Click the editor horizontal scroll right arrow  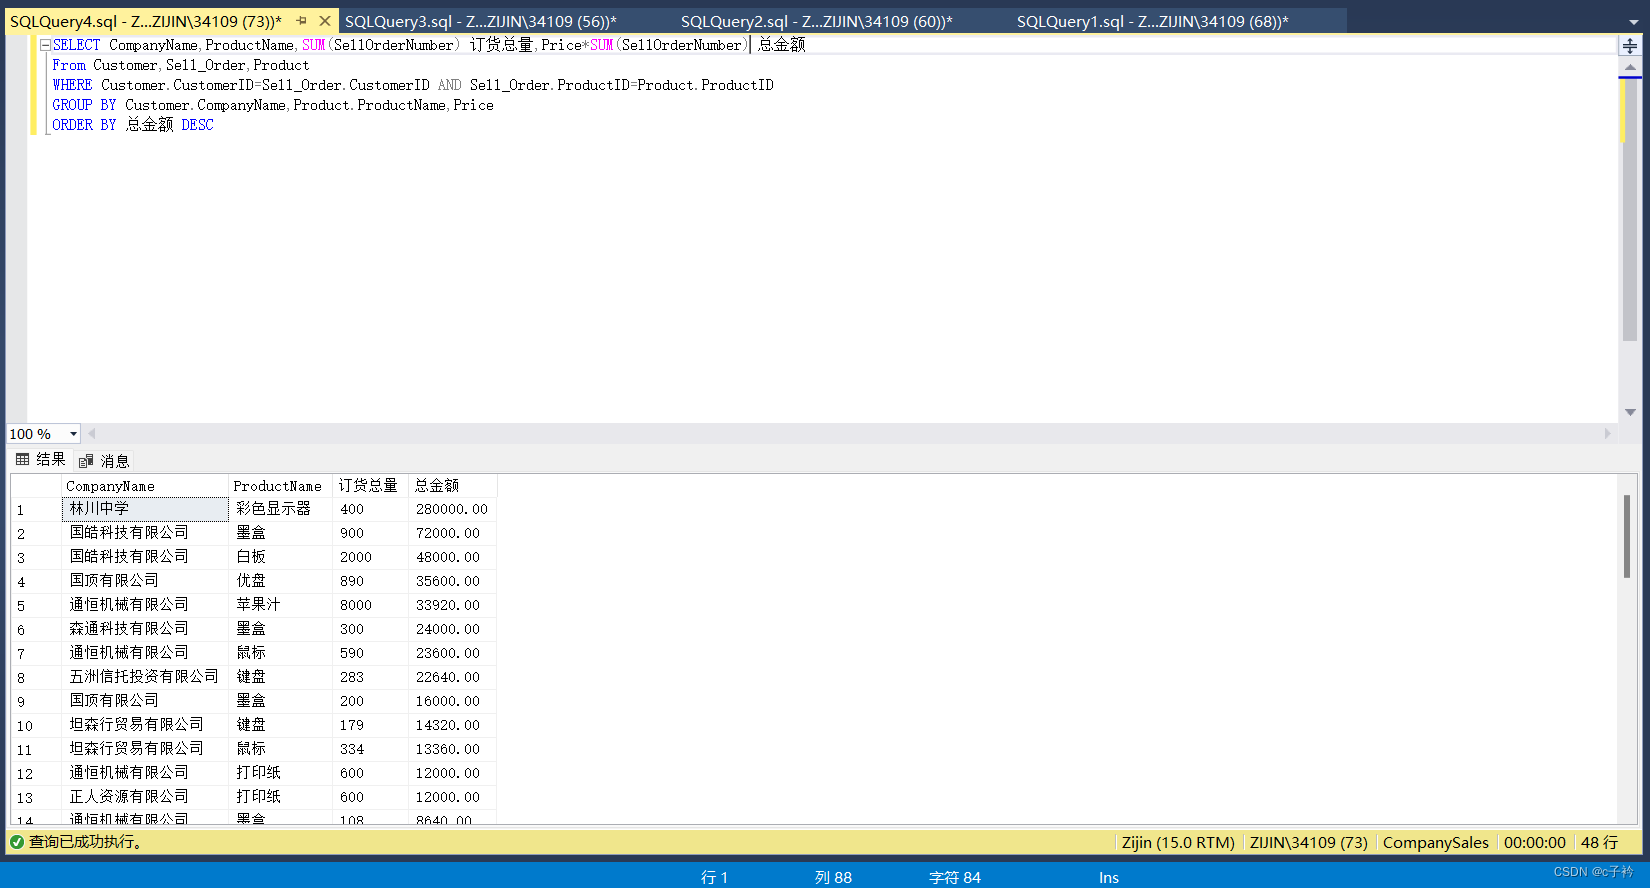pos(1608,434)
